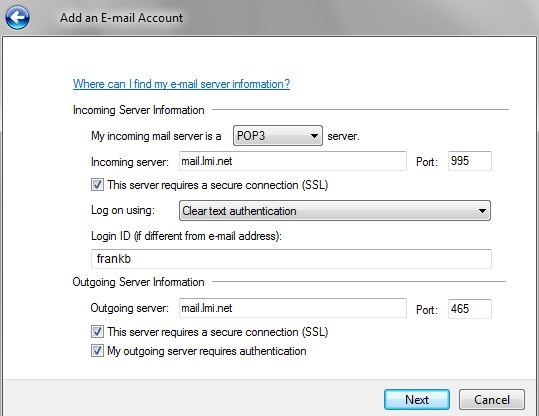Click the Outgoing server field with mail.lmi.net
The image size is (539, 416).
pos(293,308)
